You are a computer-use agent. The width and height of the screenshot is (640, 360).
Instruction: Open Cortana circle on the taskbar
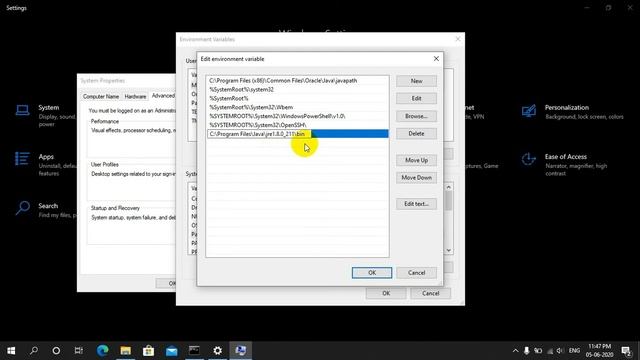pos(56,351)
